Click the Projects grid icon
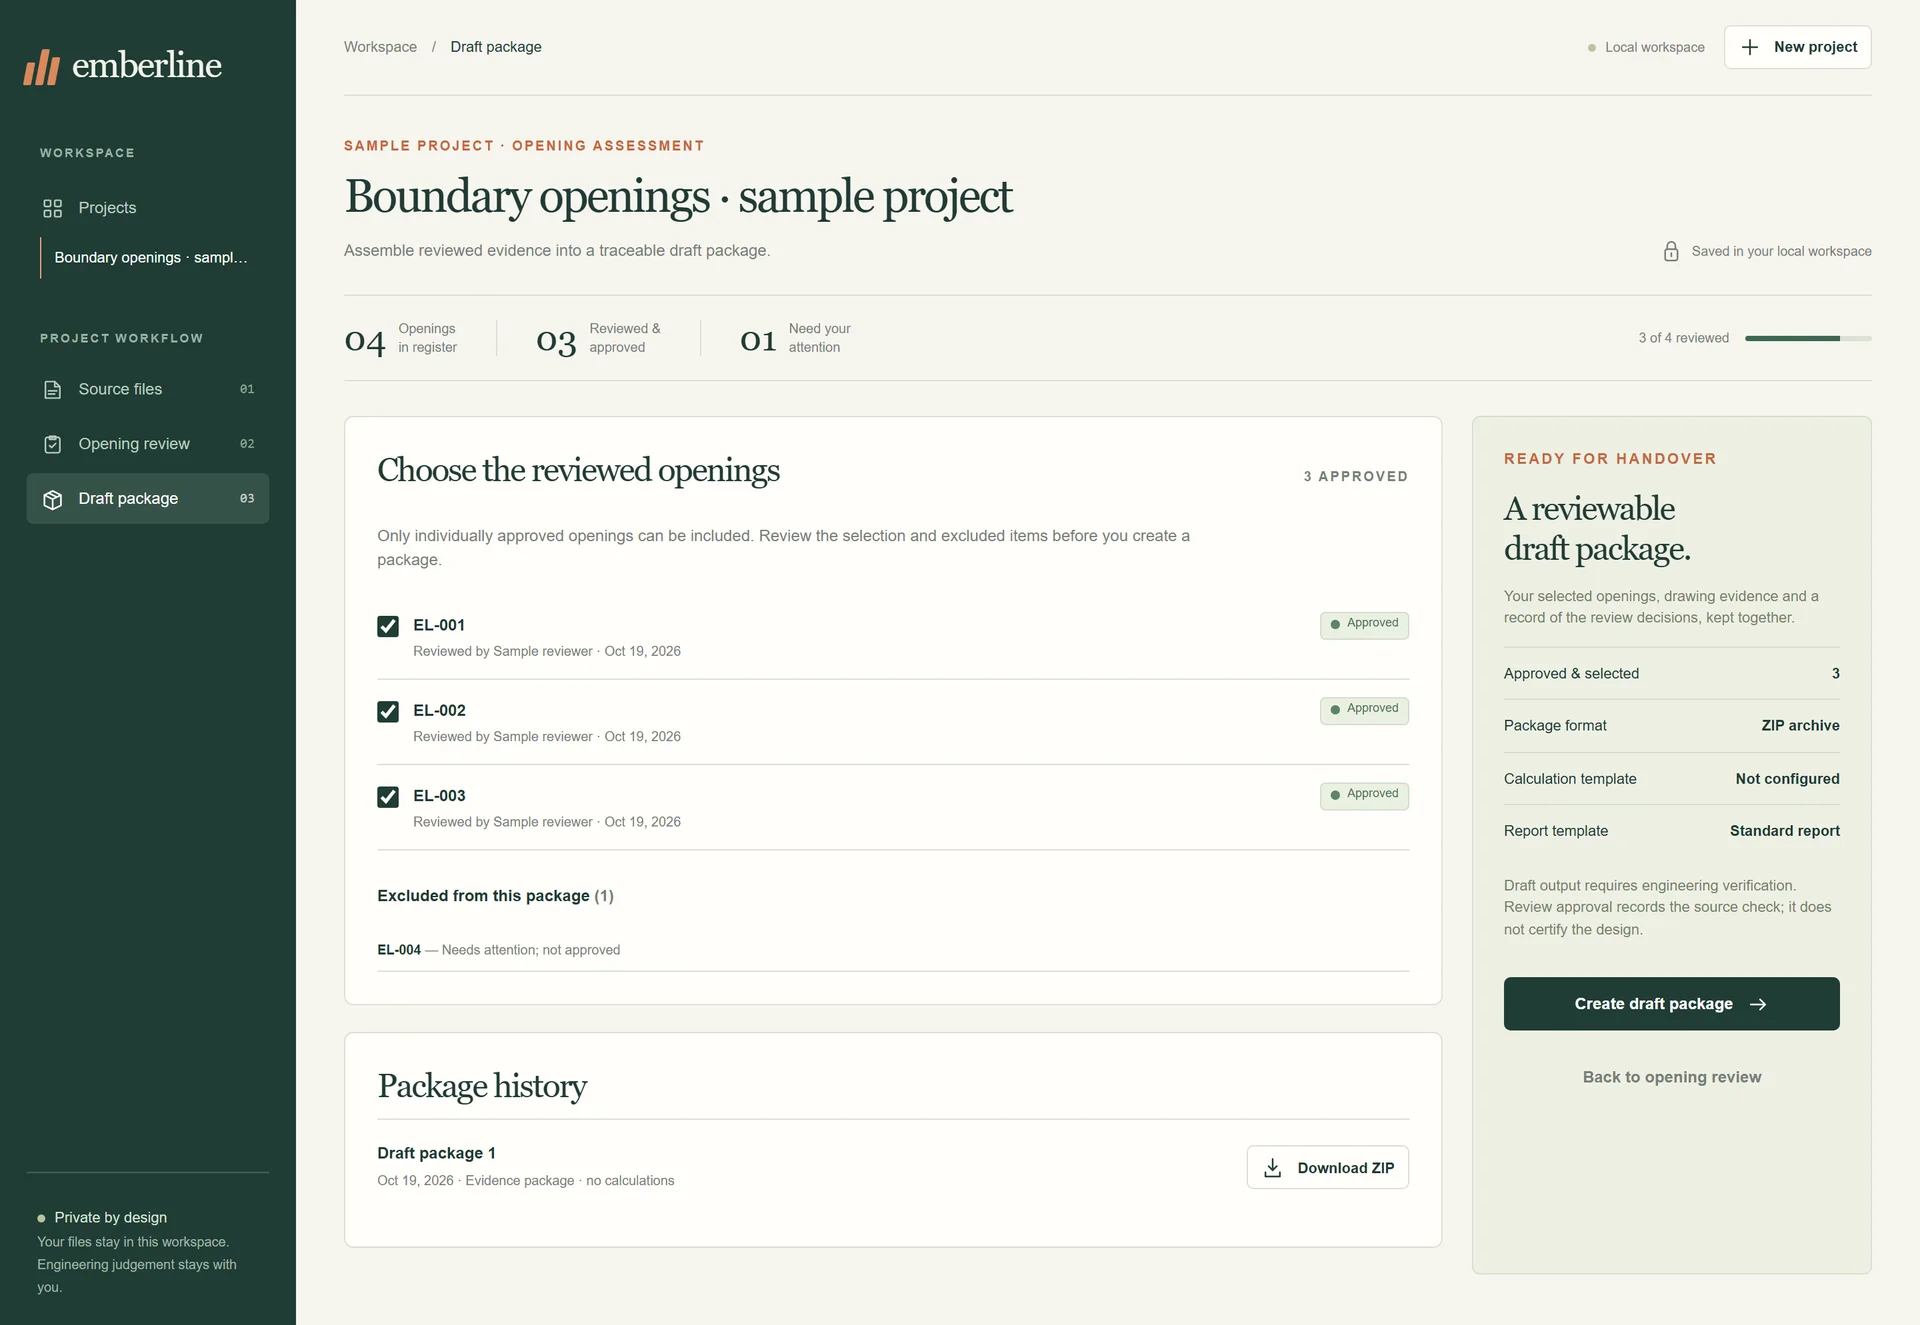Screen dimensions: 1920x1325 point(53,208)
